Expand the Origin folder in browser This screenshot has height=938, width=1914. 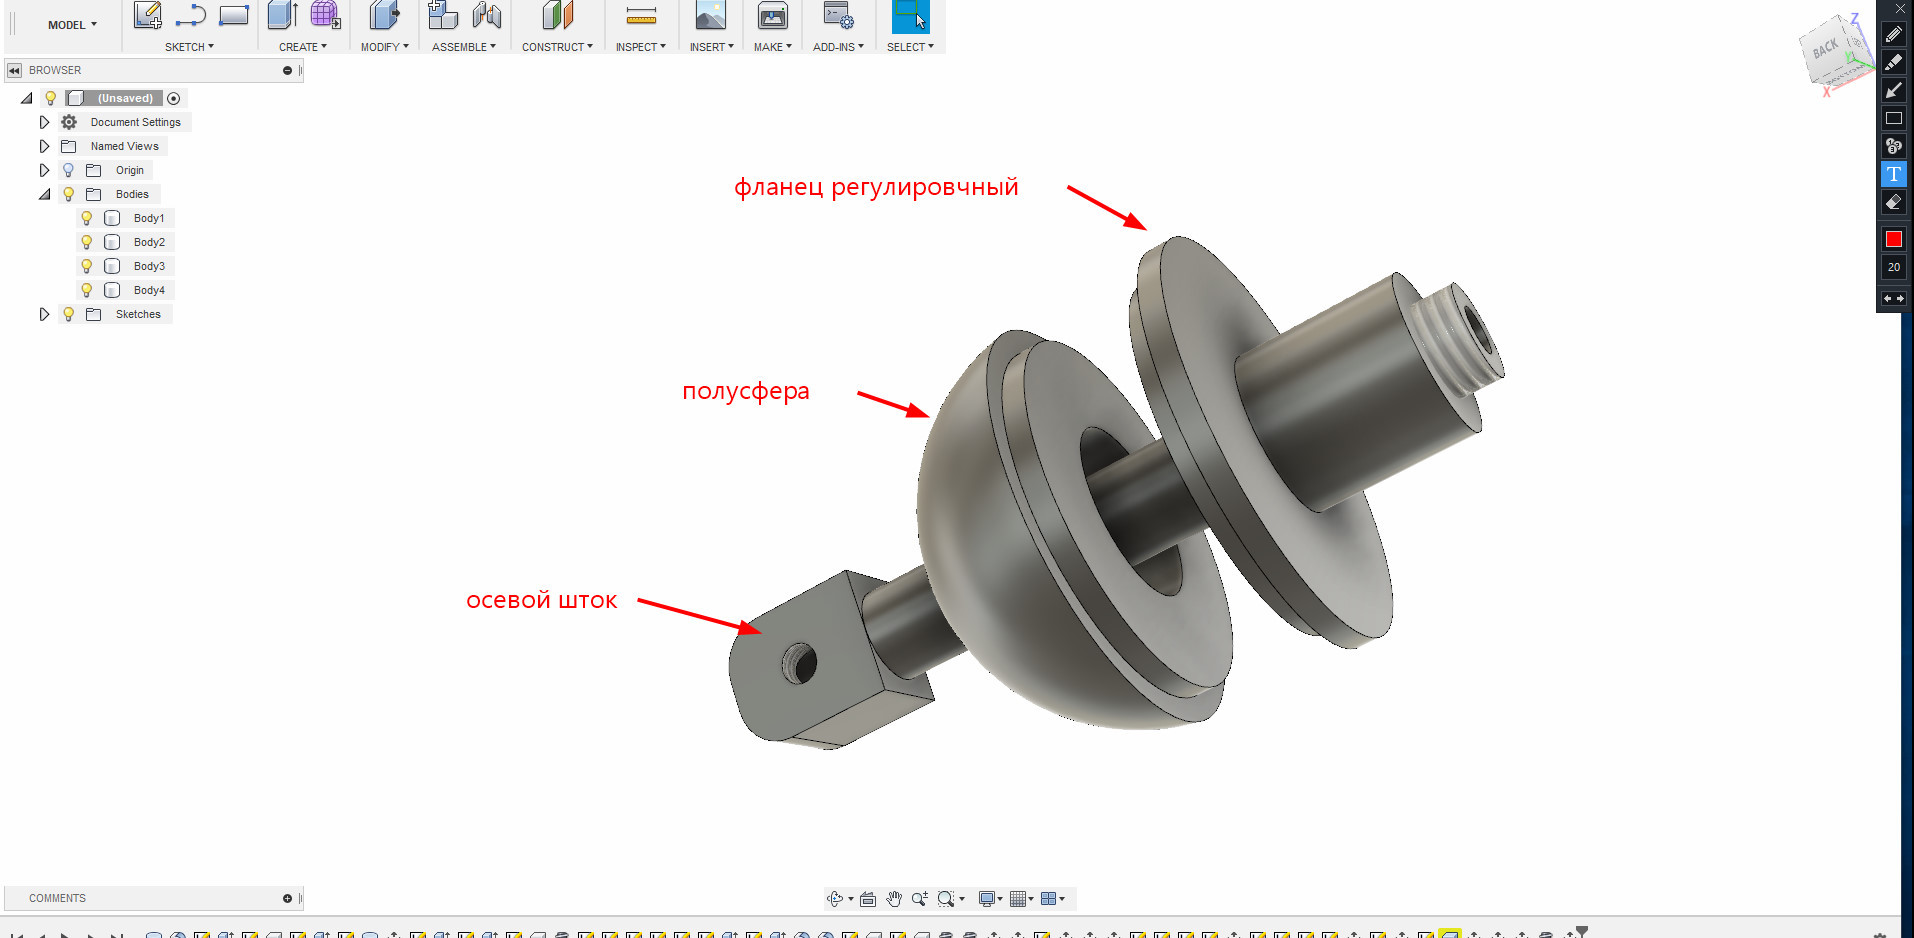coord(44,170)
